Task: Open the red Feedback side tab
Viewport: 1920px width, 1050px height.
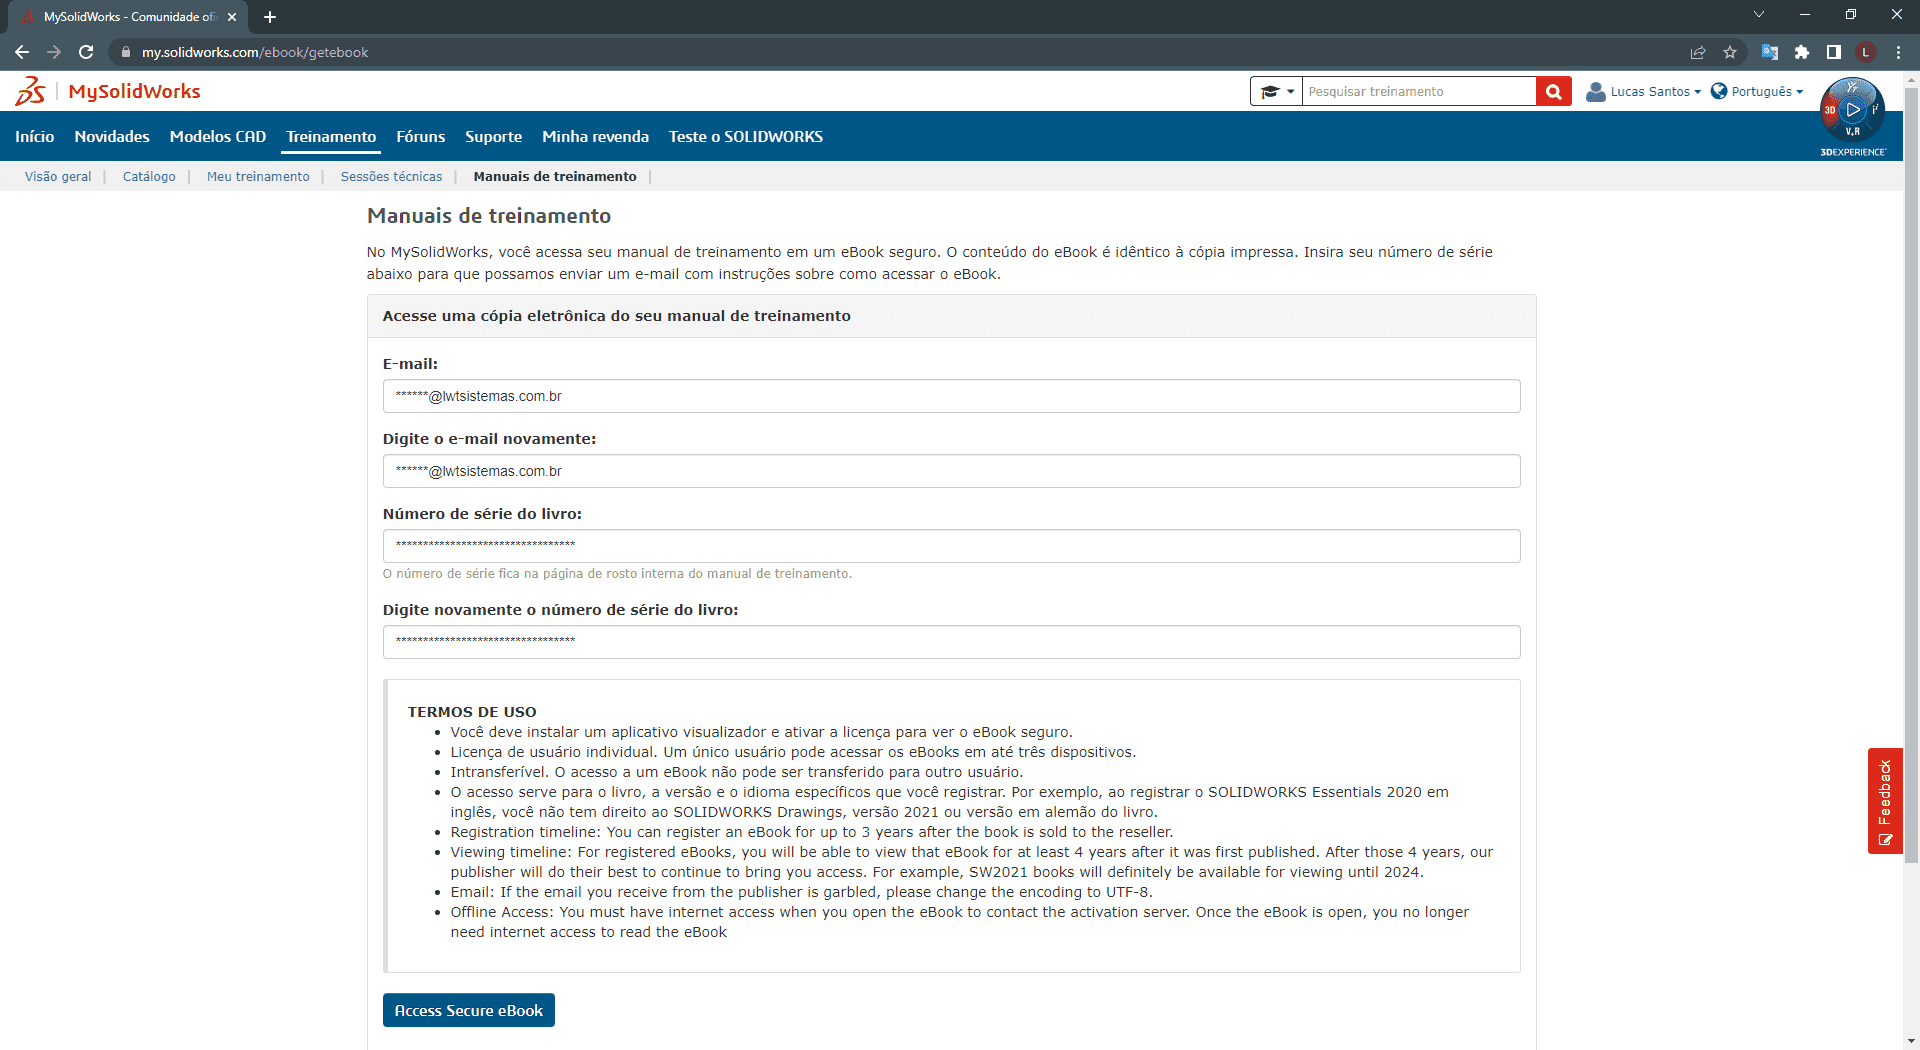Action: 1884,800
